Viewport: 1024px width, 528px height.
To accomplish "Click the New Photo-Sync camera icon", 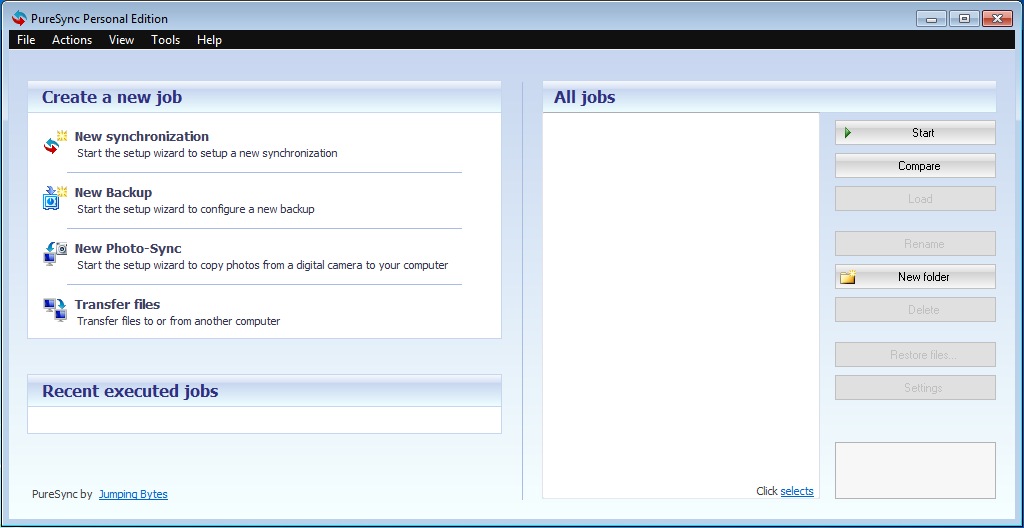I will [54, 254].
